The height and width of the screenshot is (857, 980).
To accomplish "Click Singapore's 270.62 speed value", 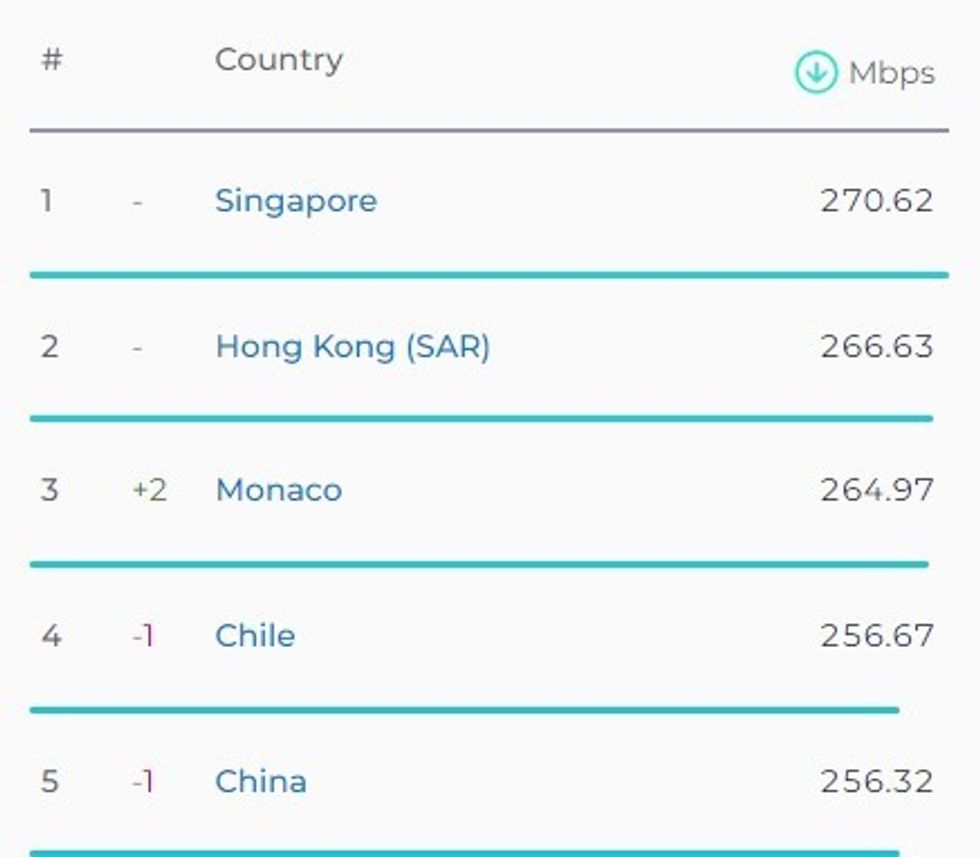I will point(876,201).
